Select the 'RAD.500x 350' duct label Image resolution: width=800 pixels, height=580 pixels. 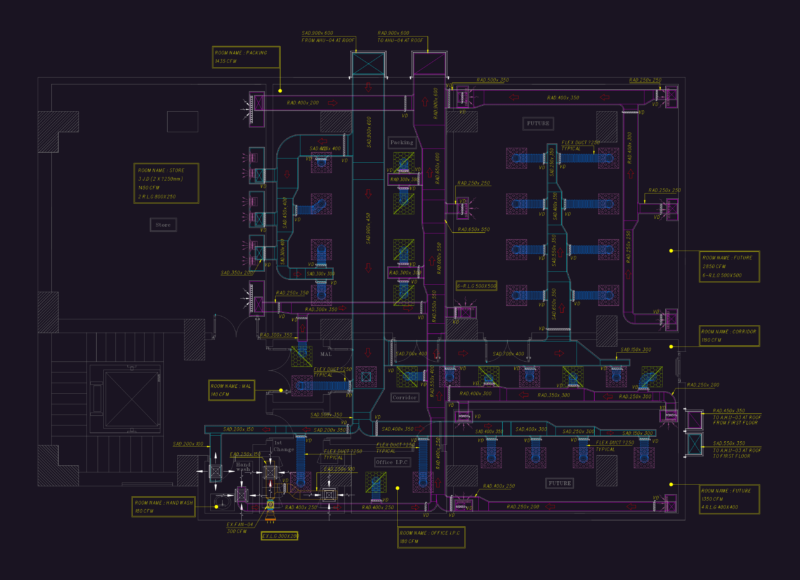tap(493, 80)
